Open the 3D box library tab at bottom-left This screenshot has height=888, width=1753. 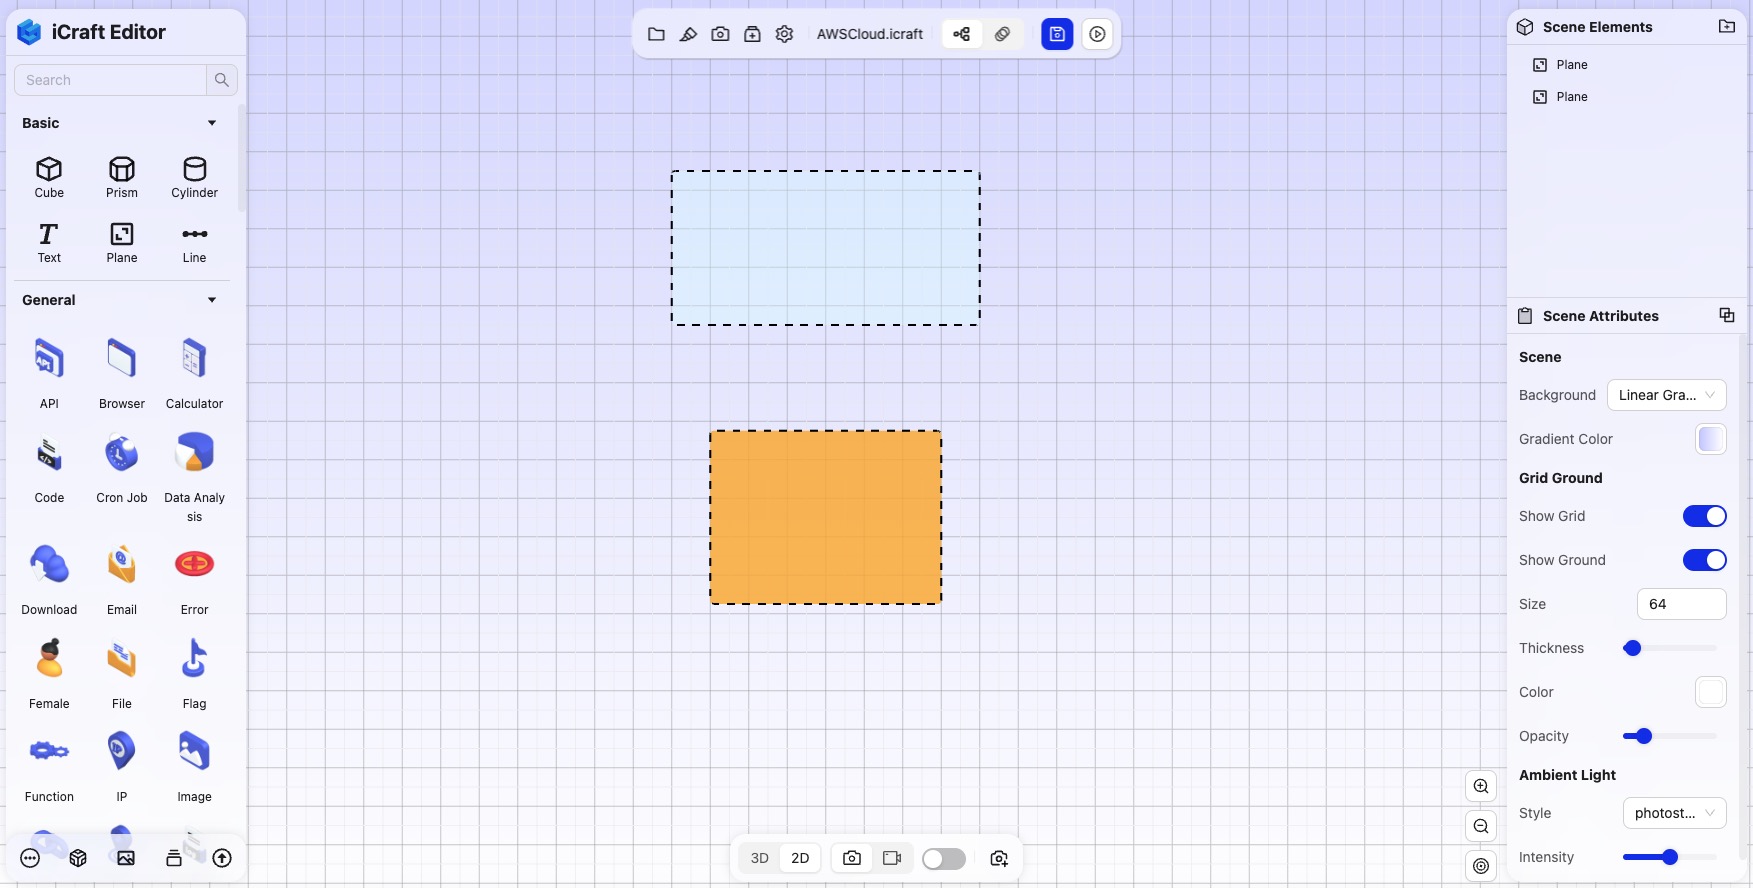tap(78, 858)
